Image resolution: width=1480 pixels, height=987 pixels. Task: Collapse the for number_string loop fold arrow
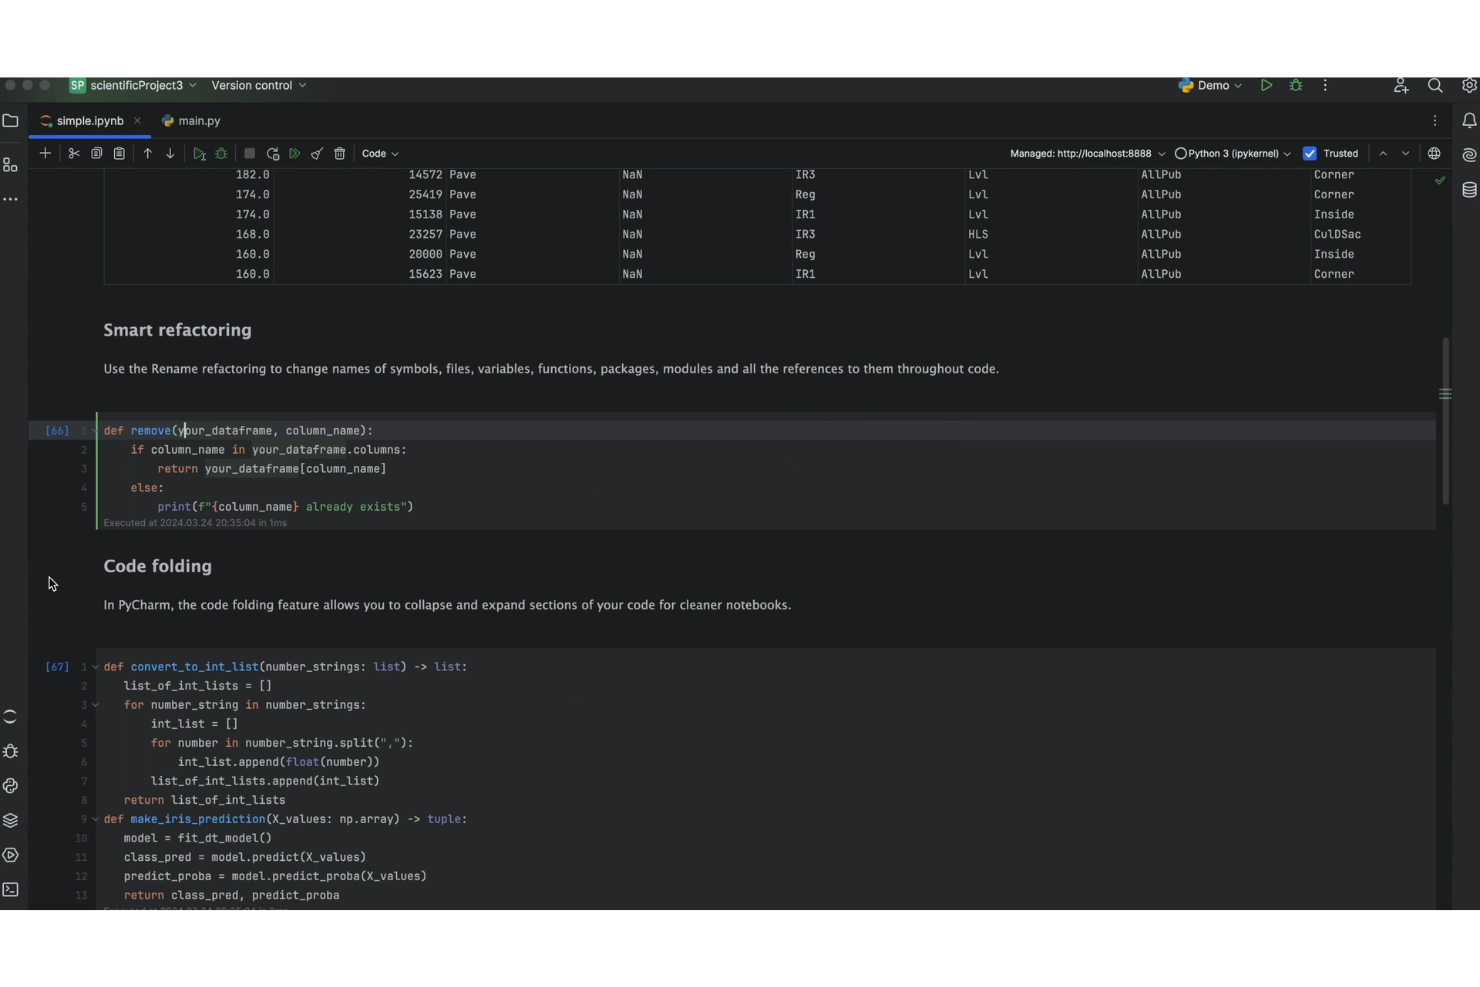pos(95,705)
